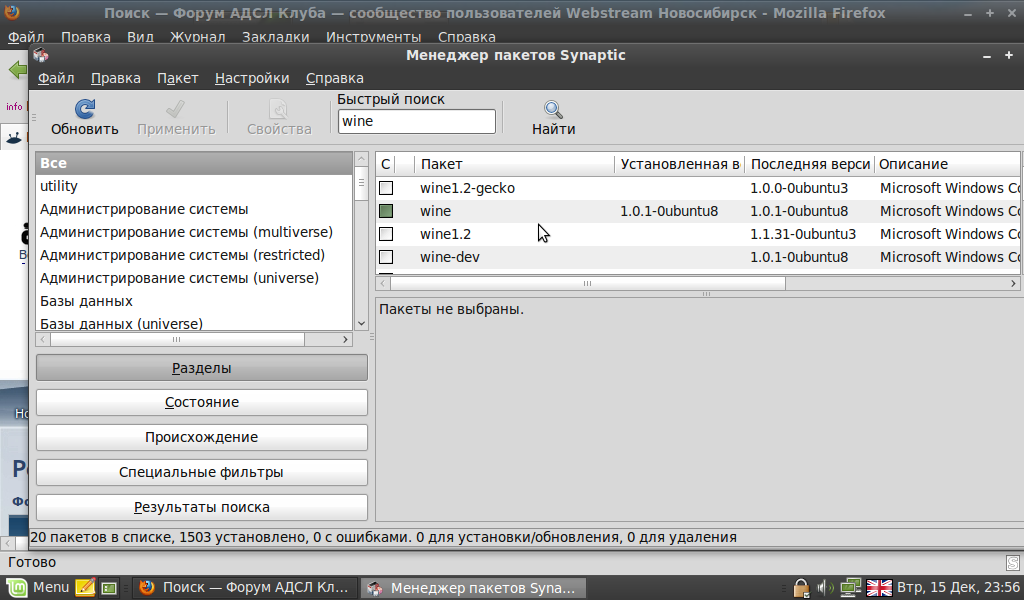Open Synaptic Правка menu

tap(116, 78)
